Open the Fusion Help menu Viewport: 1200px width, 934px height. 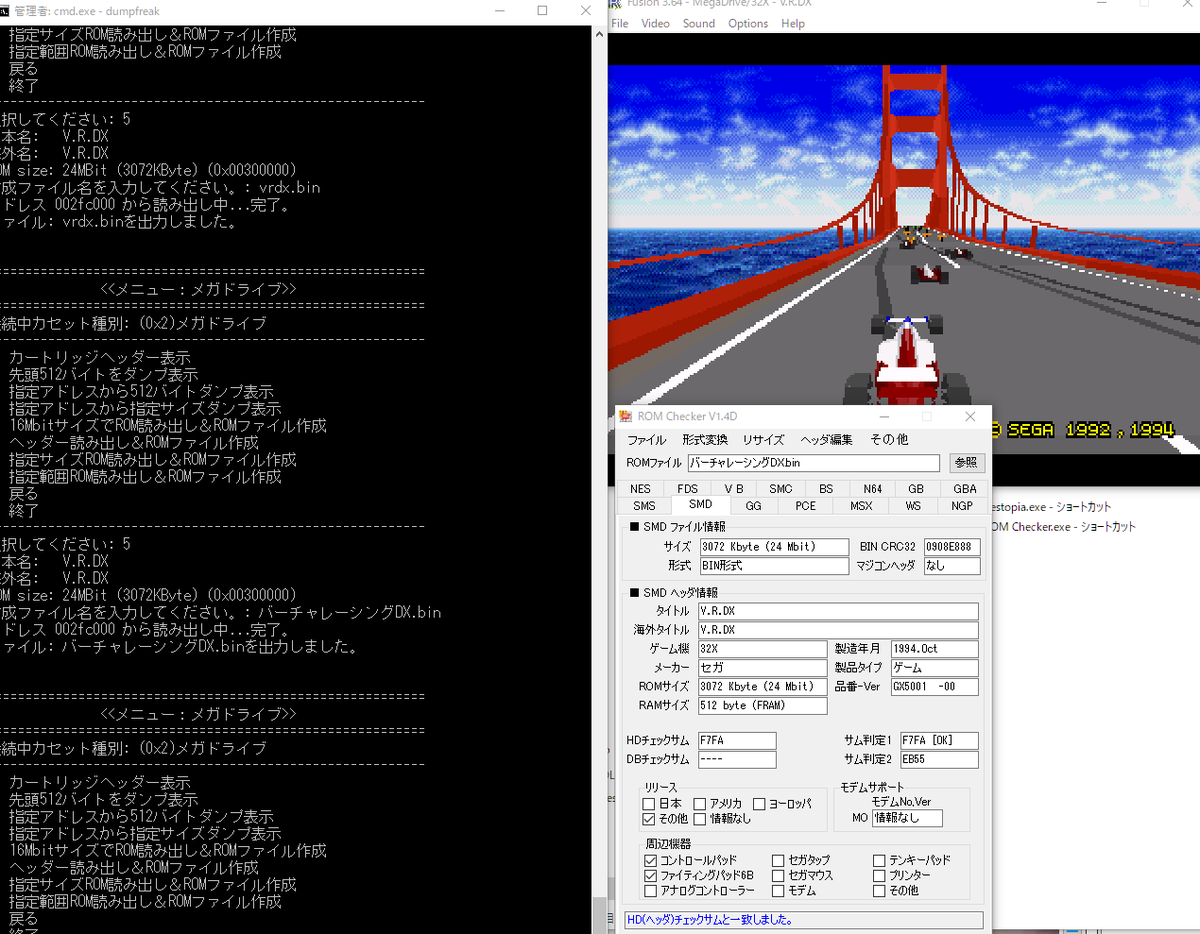point(793,24)
